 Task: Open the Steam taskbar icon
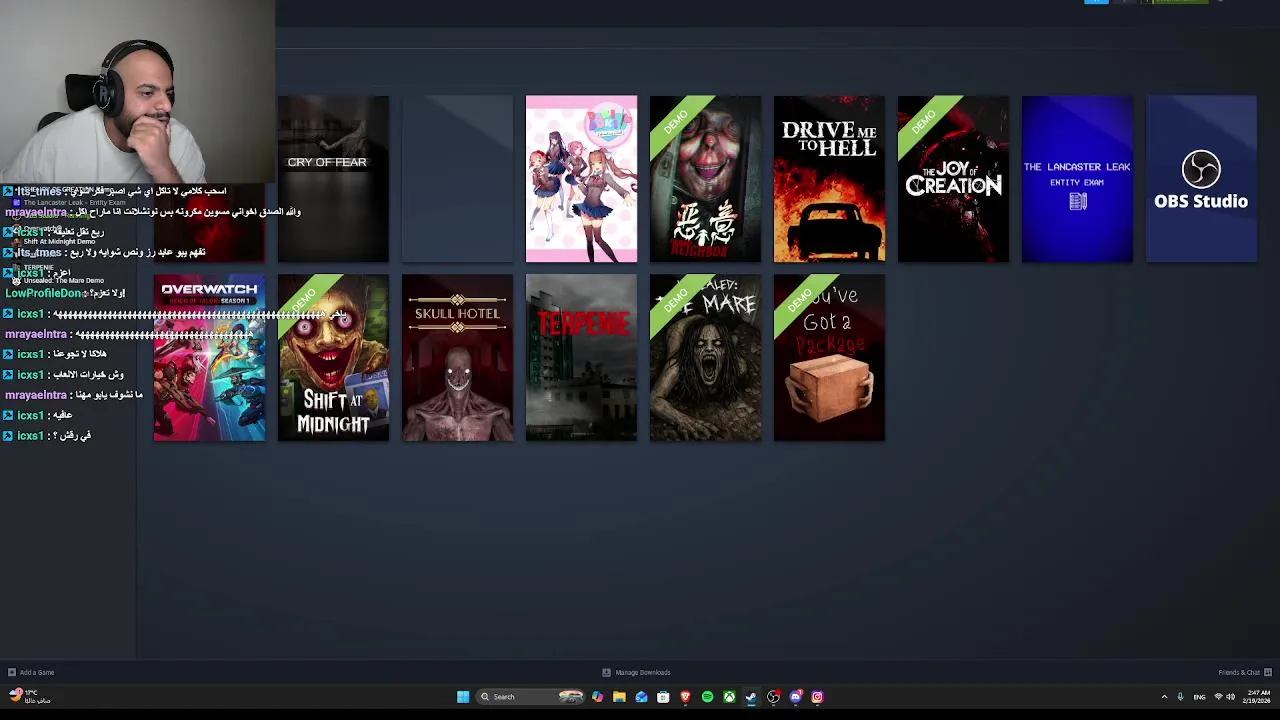pos(751,697)
